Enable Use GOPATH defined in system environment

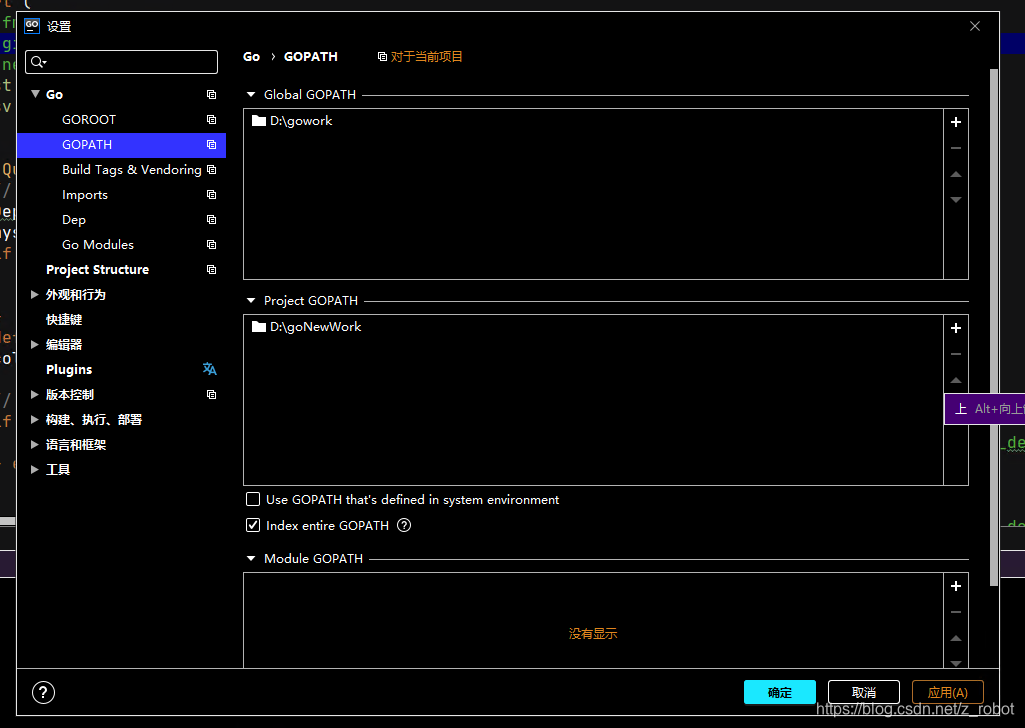pos(253,499)
